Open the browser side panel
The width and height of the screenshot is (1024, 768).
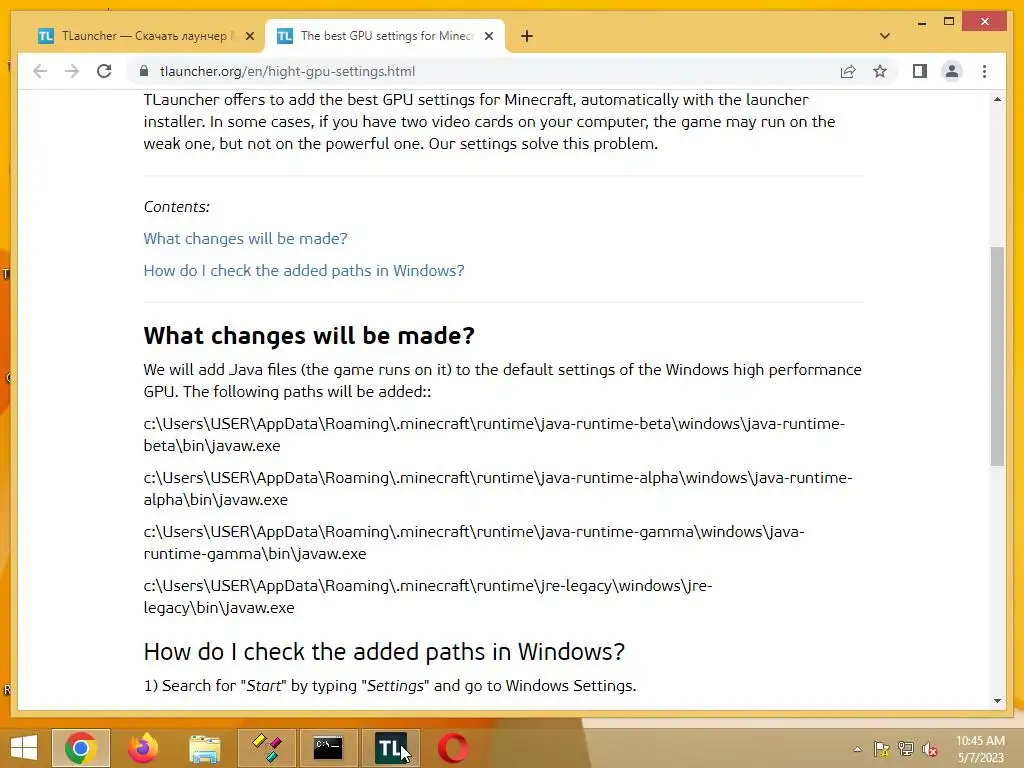coord(920,71)
